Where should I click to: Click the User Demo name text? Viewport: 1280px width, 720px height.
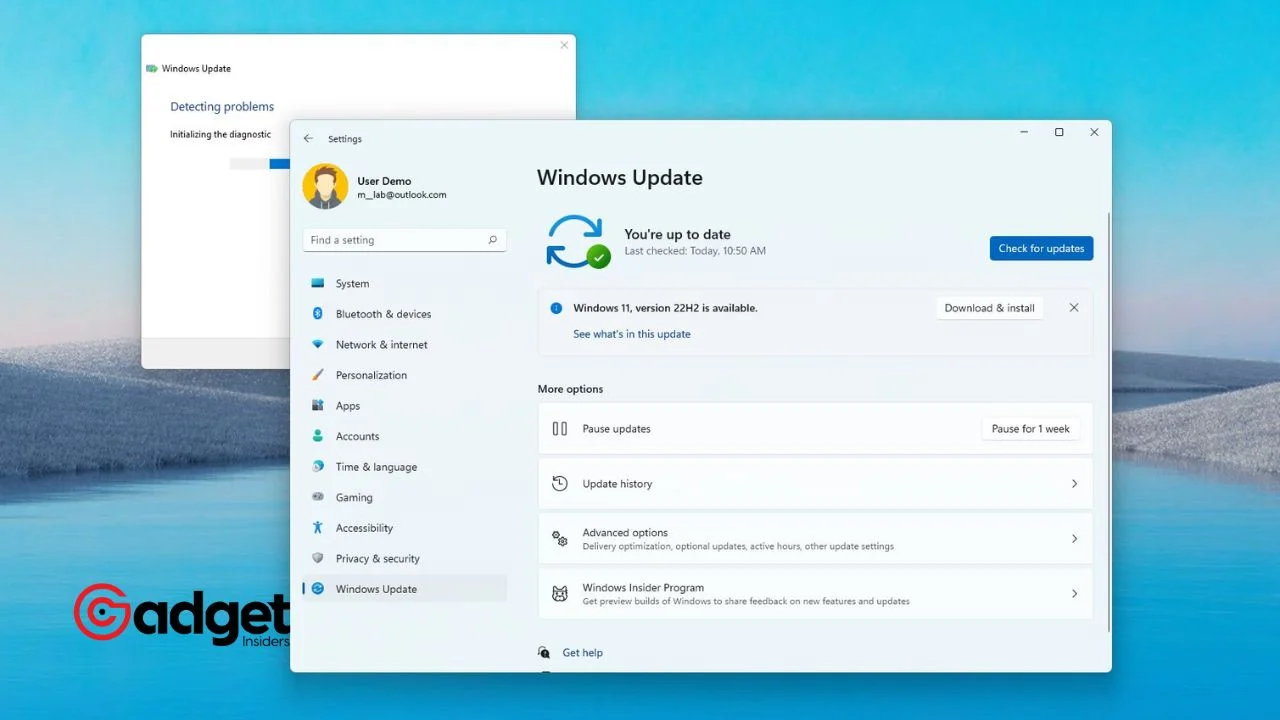pos(384,182)
